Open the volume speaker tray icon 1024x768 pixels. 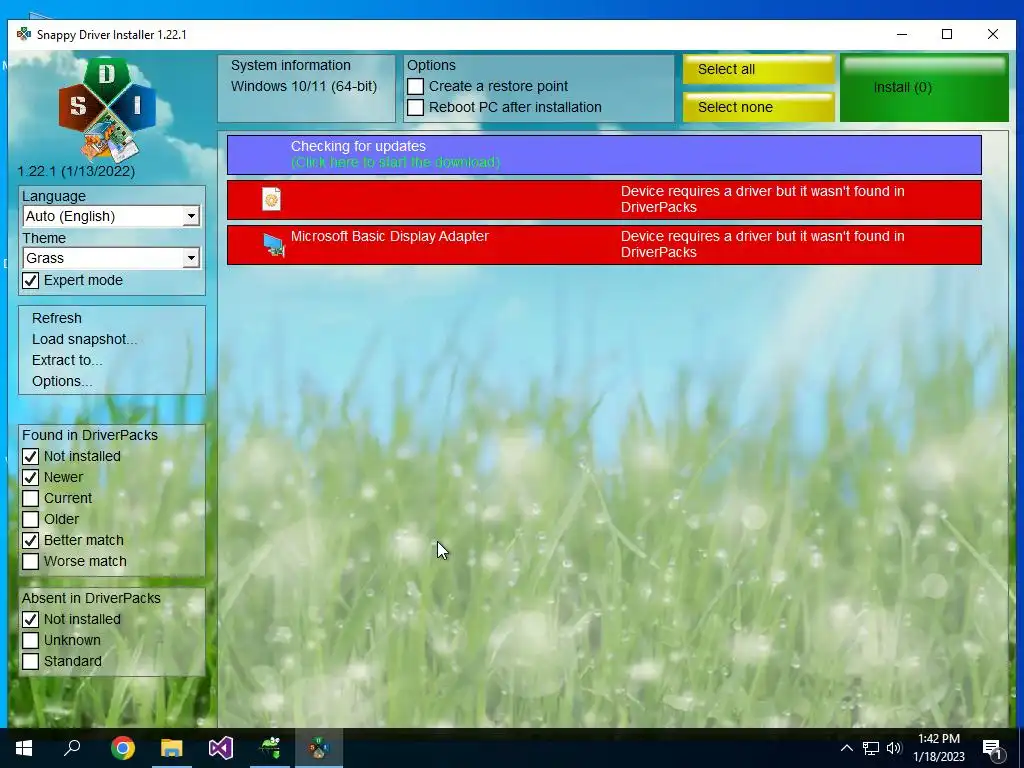coord(894,748)
